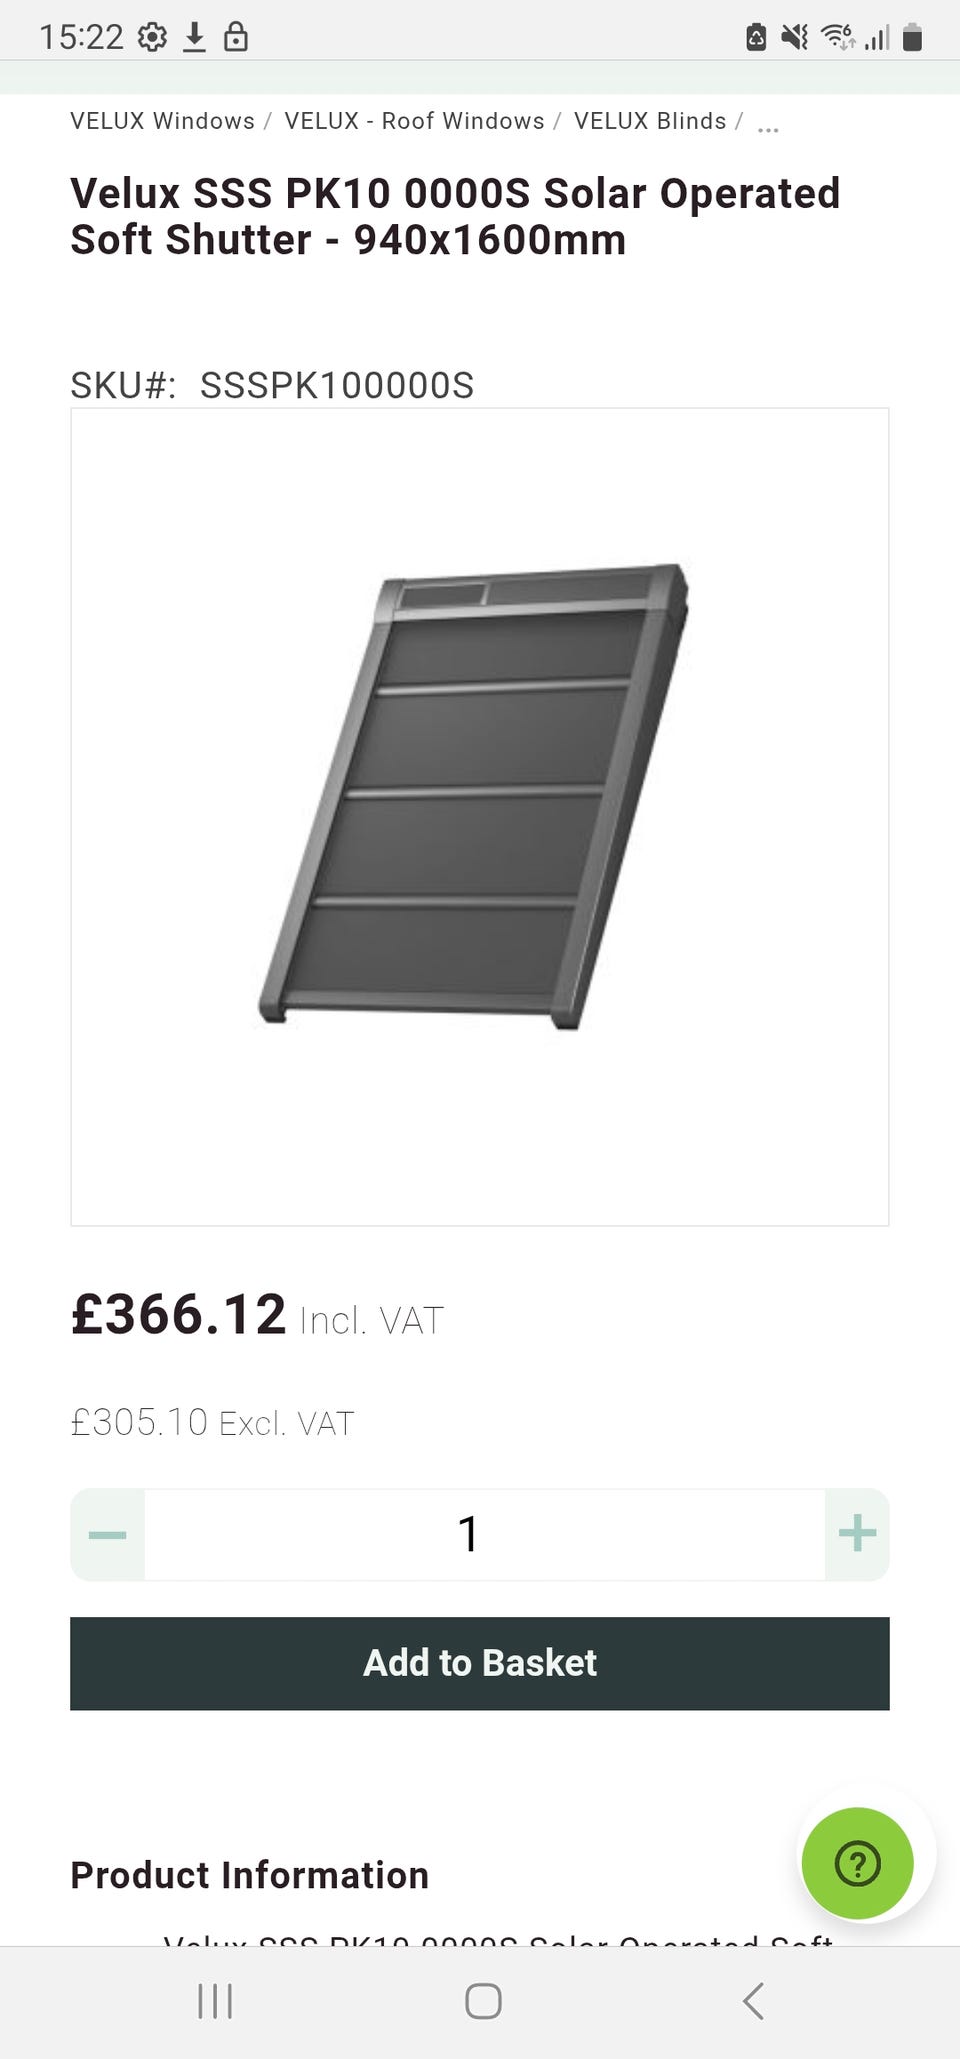This screenshot has height=2059, width=960.
Task: Expand the breadcrumb ellipsis
Action: tap(768, 127)
